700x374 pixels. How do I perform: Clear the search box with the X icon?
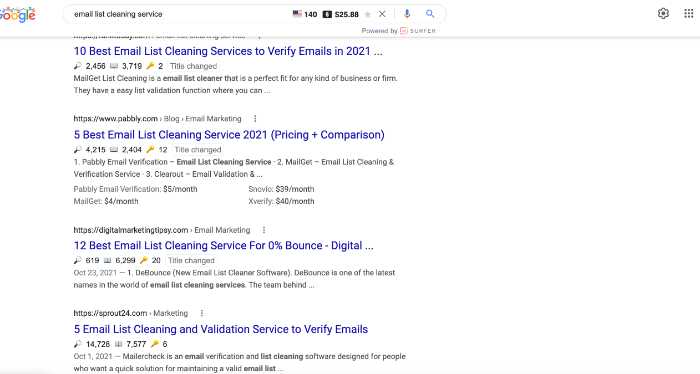tap(382, 14)
